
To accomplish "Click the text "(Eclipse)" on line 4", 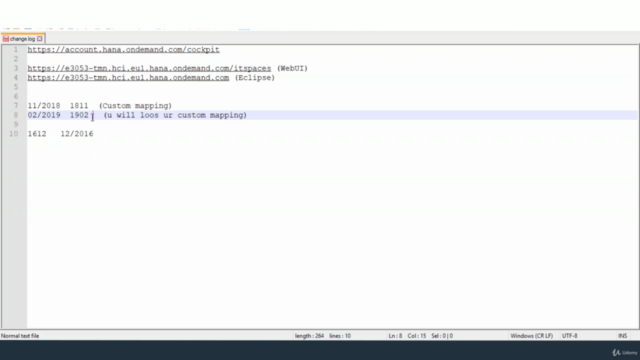I will pos(255,78).
